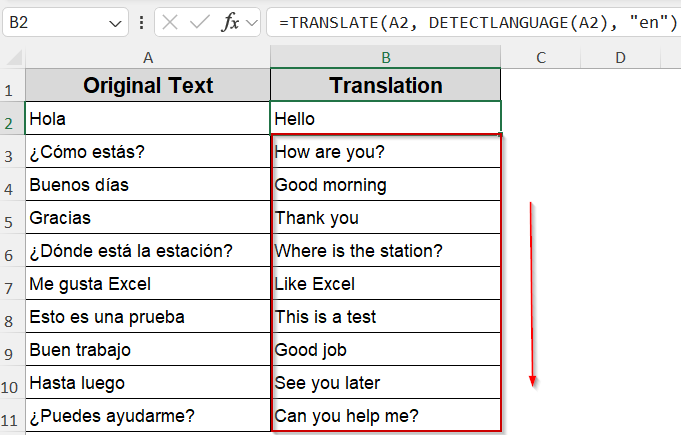Click the three-dot handle beside Name Box
The height and width of the screenshot is (435, 681).
click(142, 23)
